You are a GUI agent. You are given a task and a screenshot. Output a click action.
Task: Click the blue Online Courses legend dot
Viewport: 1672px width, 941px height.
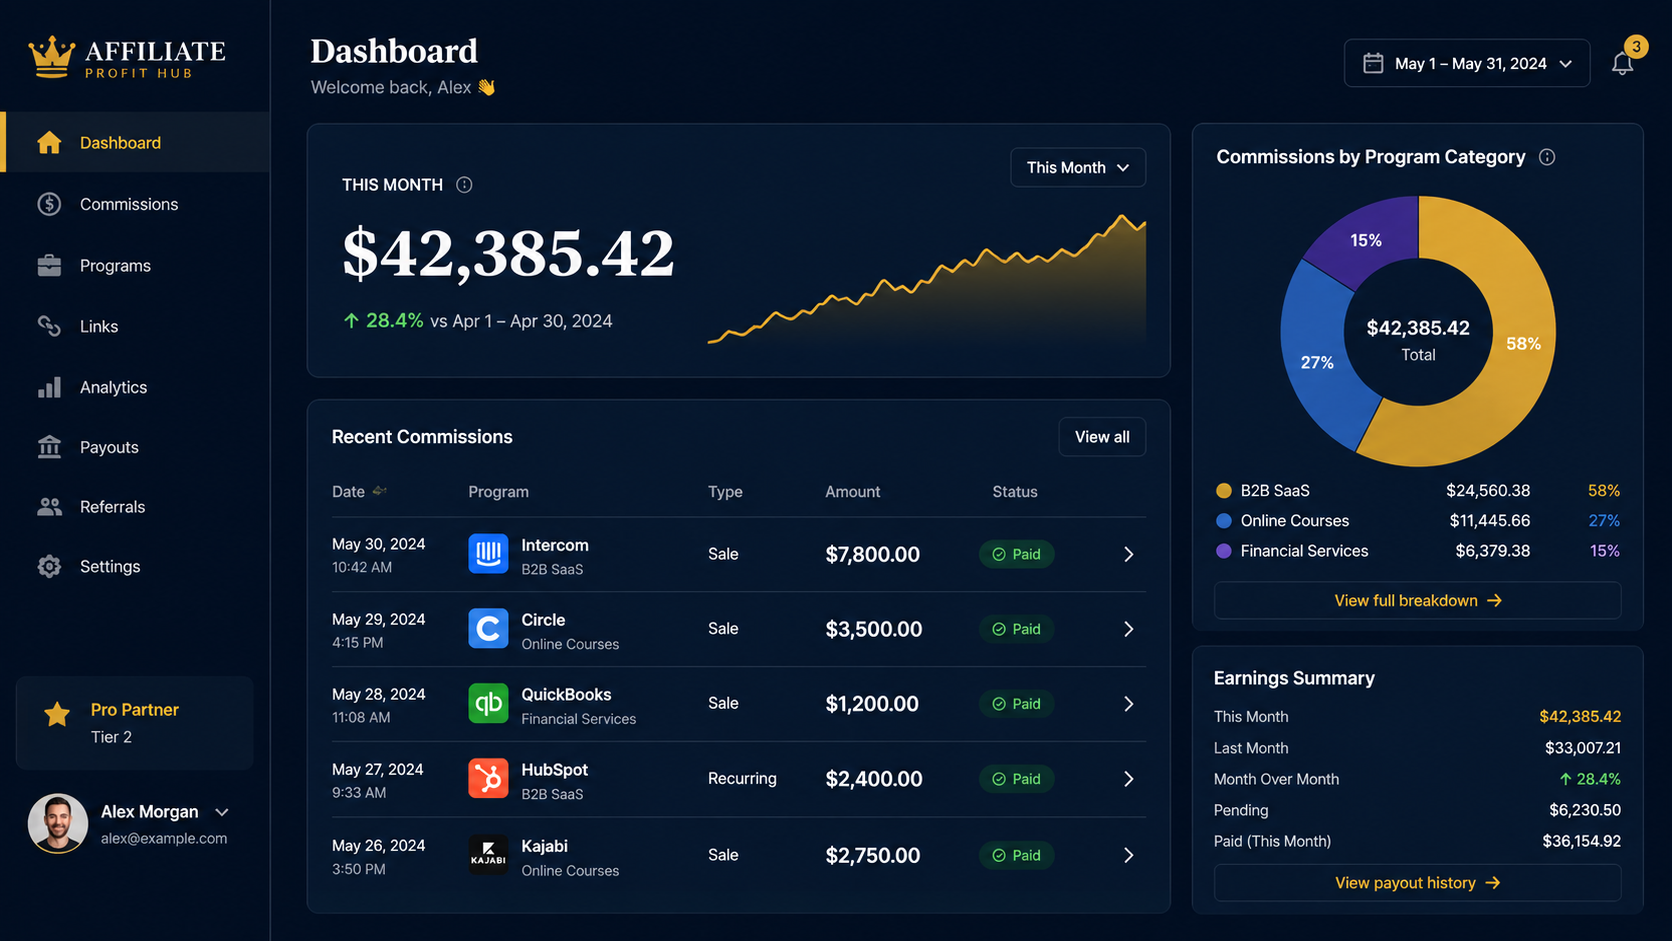1223,521
